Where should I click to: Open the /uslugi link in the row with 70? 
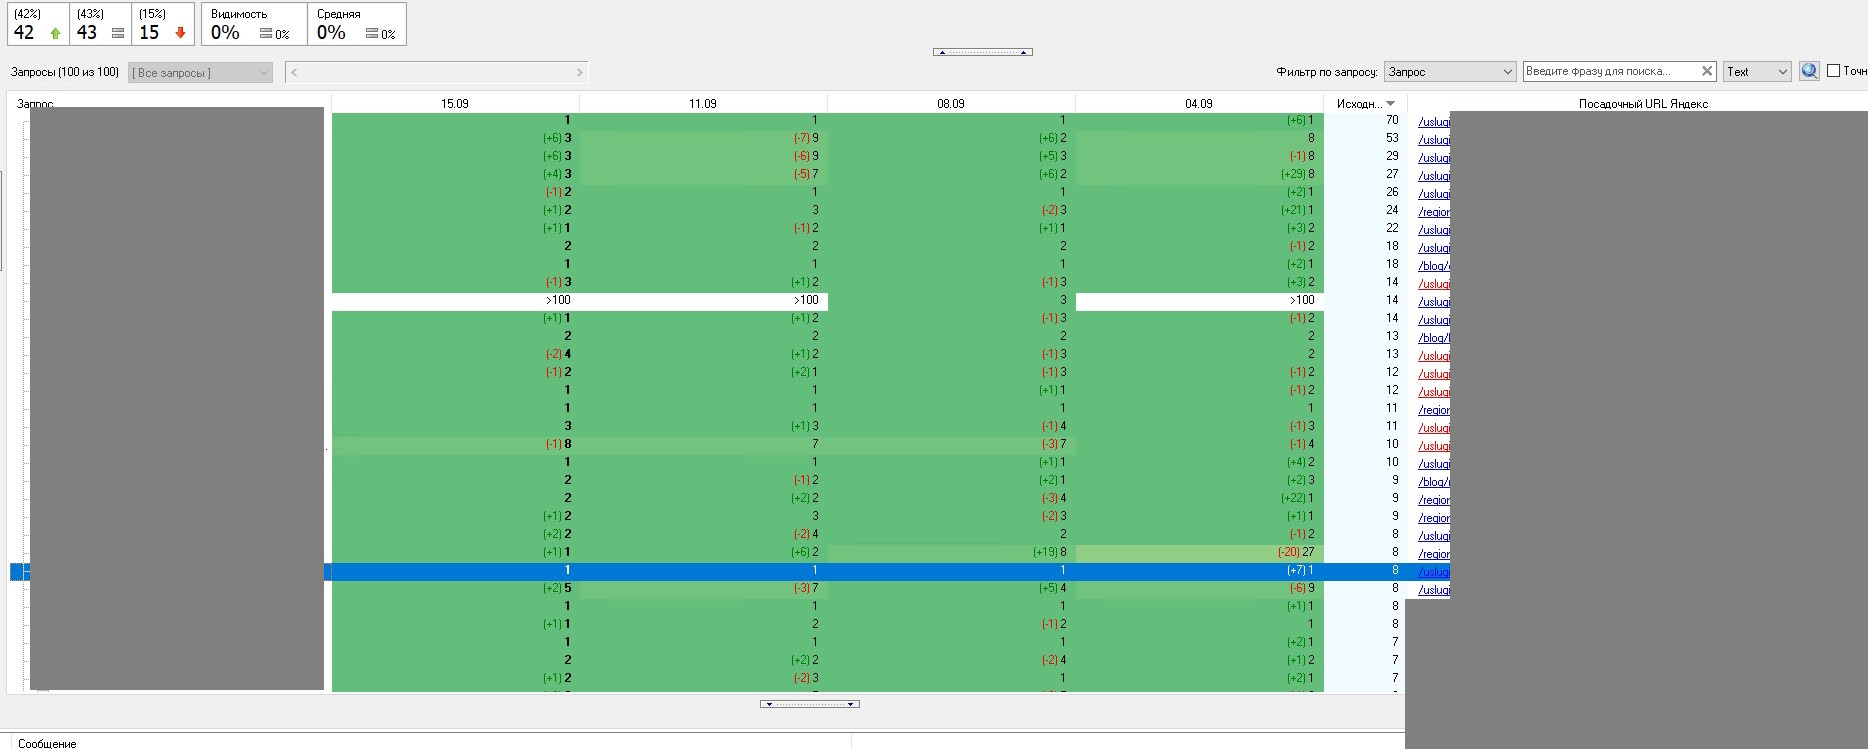pos(1434,121)
